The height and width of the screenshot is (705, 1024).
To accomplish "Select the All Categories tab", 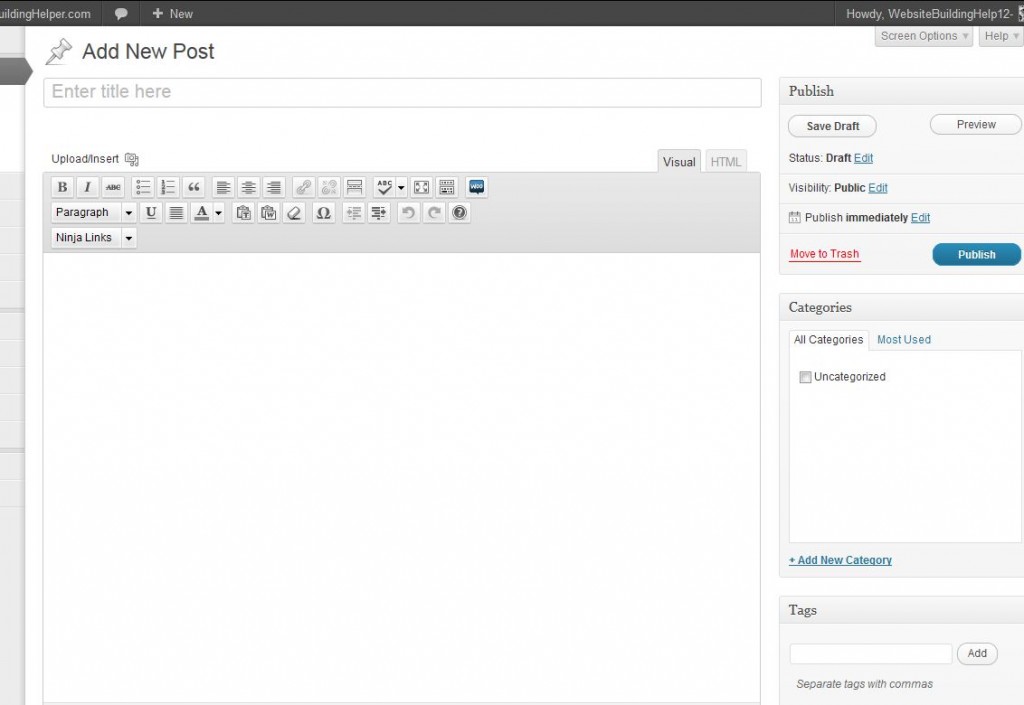I will pos(828,339).
